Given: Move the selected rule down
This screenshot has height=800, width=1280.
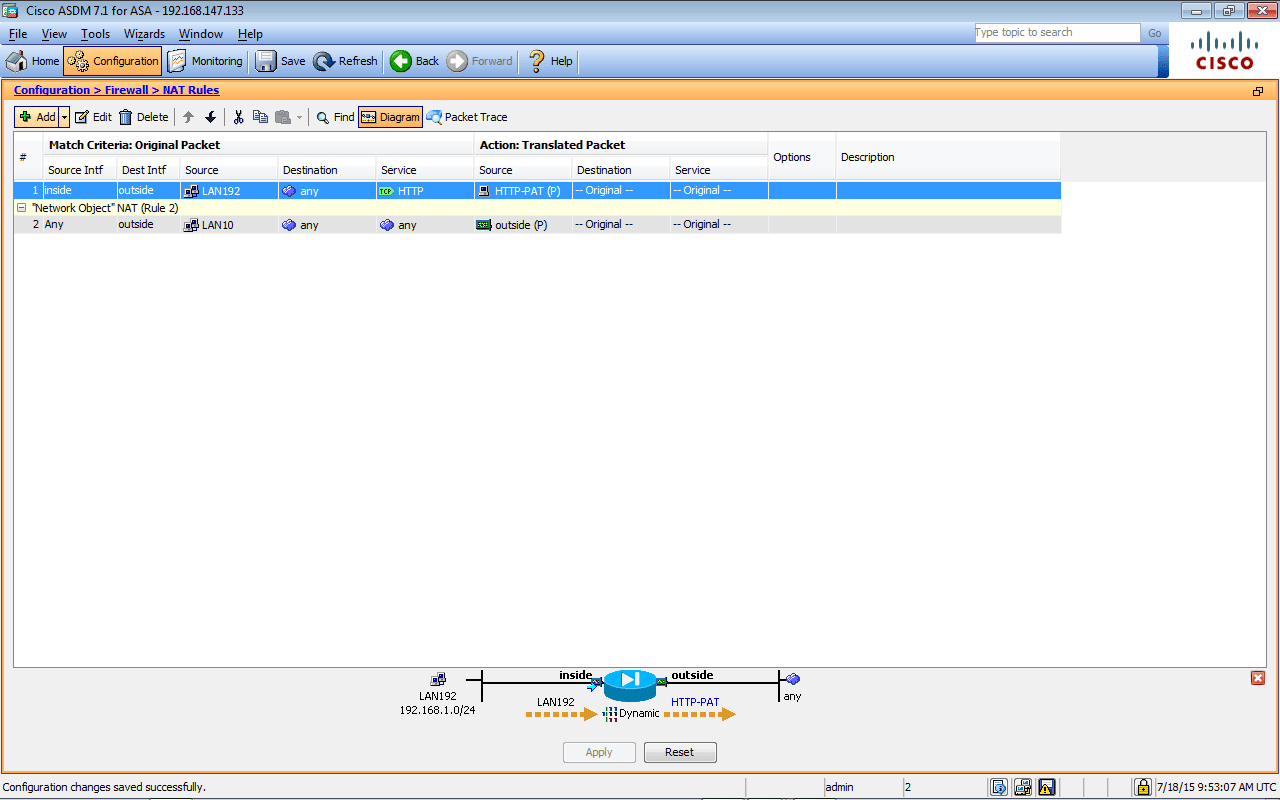Looking at the screenshot, I should (210, 117).
